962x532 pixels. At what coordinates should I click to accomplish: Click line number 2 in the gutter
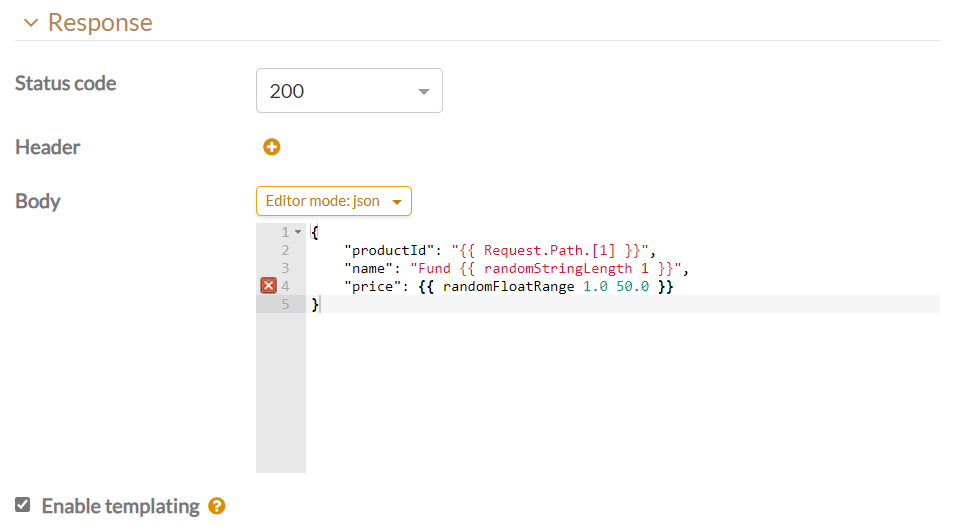[x=285, y=250]
